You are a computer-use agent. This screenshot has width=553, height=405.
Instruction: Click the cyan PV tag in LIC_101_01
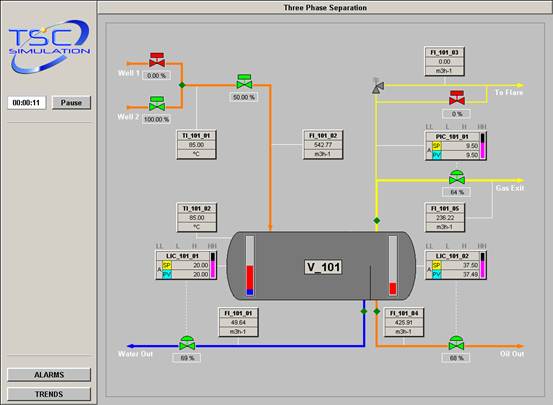coord(167,274)
